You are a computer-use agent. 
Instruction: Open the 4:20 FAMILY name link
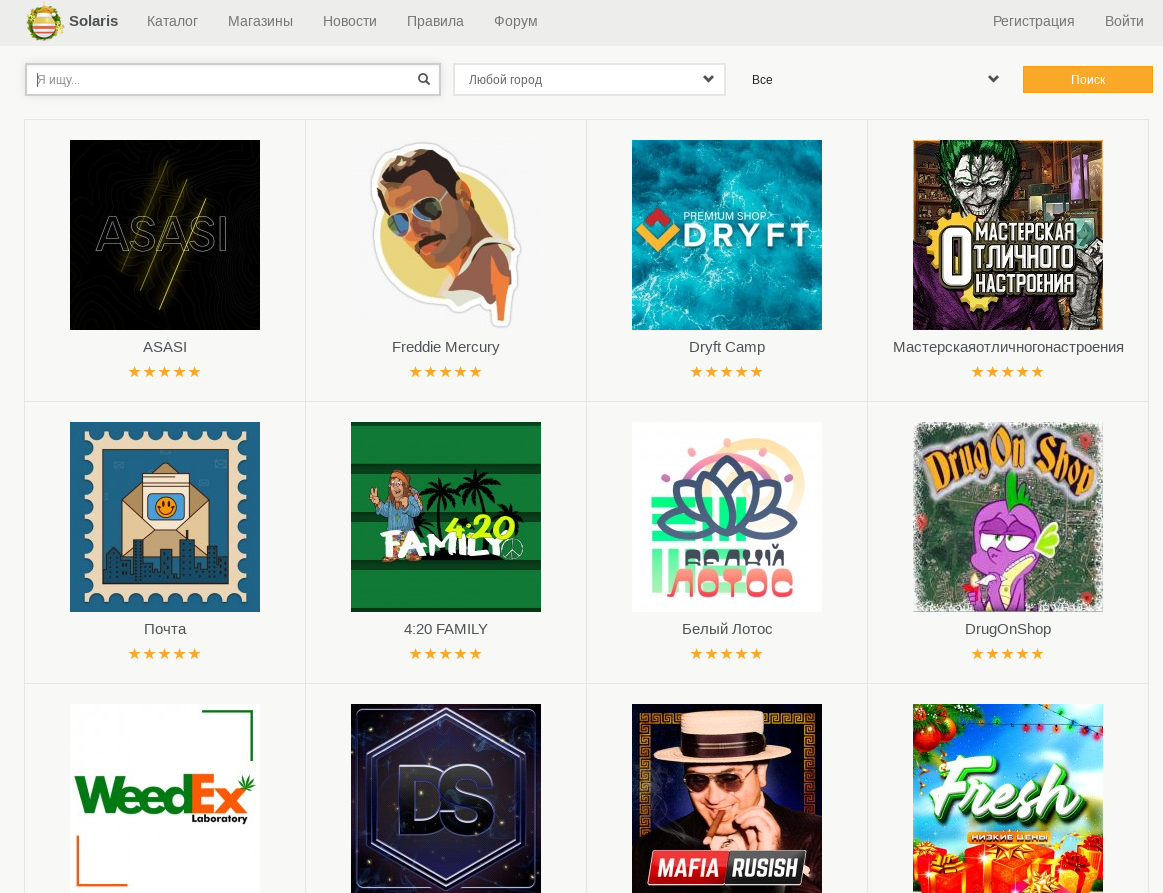[x=446, y=629]
